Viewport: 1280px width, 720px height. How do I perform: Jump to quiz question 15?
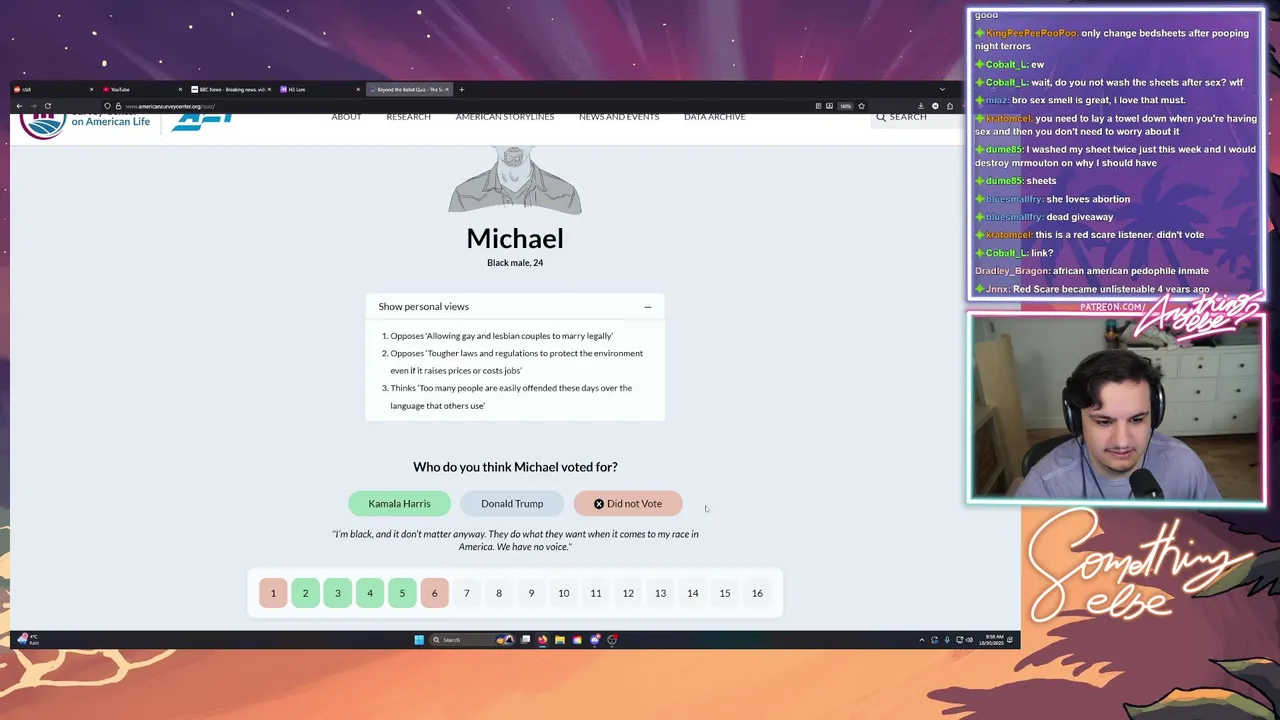point(725,593)
